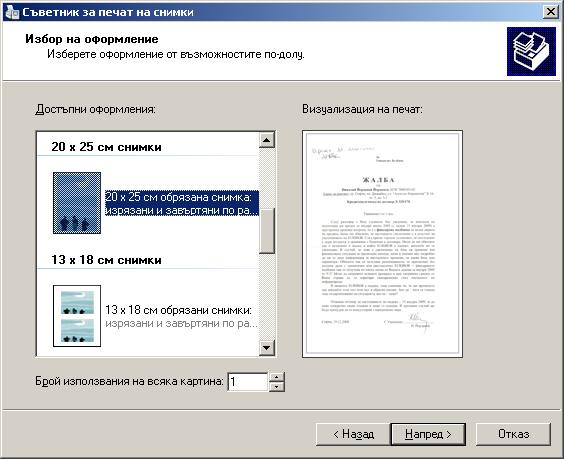Choose '13 x 18 см обрязани снимки' list entry
The height and width of the screenshot is (459, 564).
tap(182, 317)
